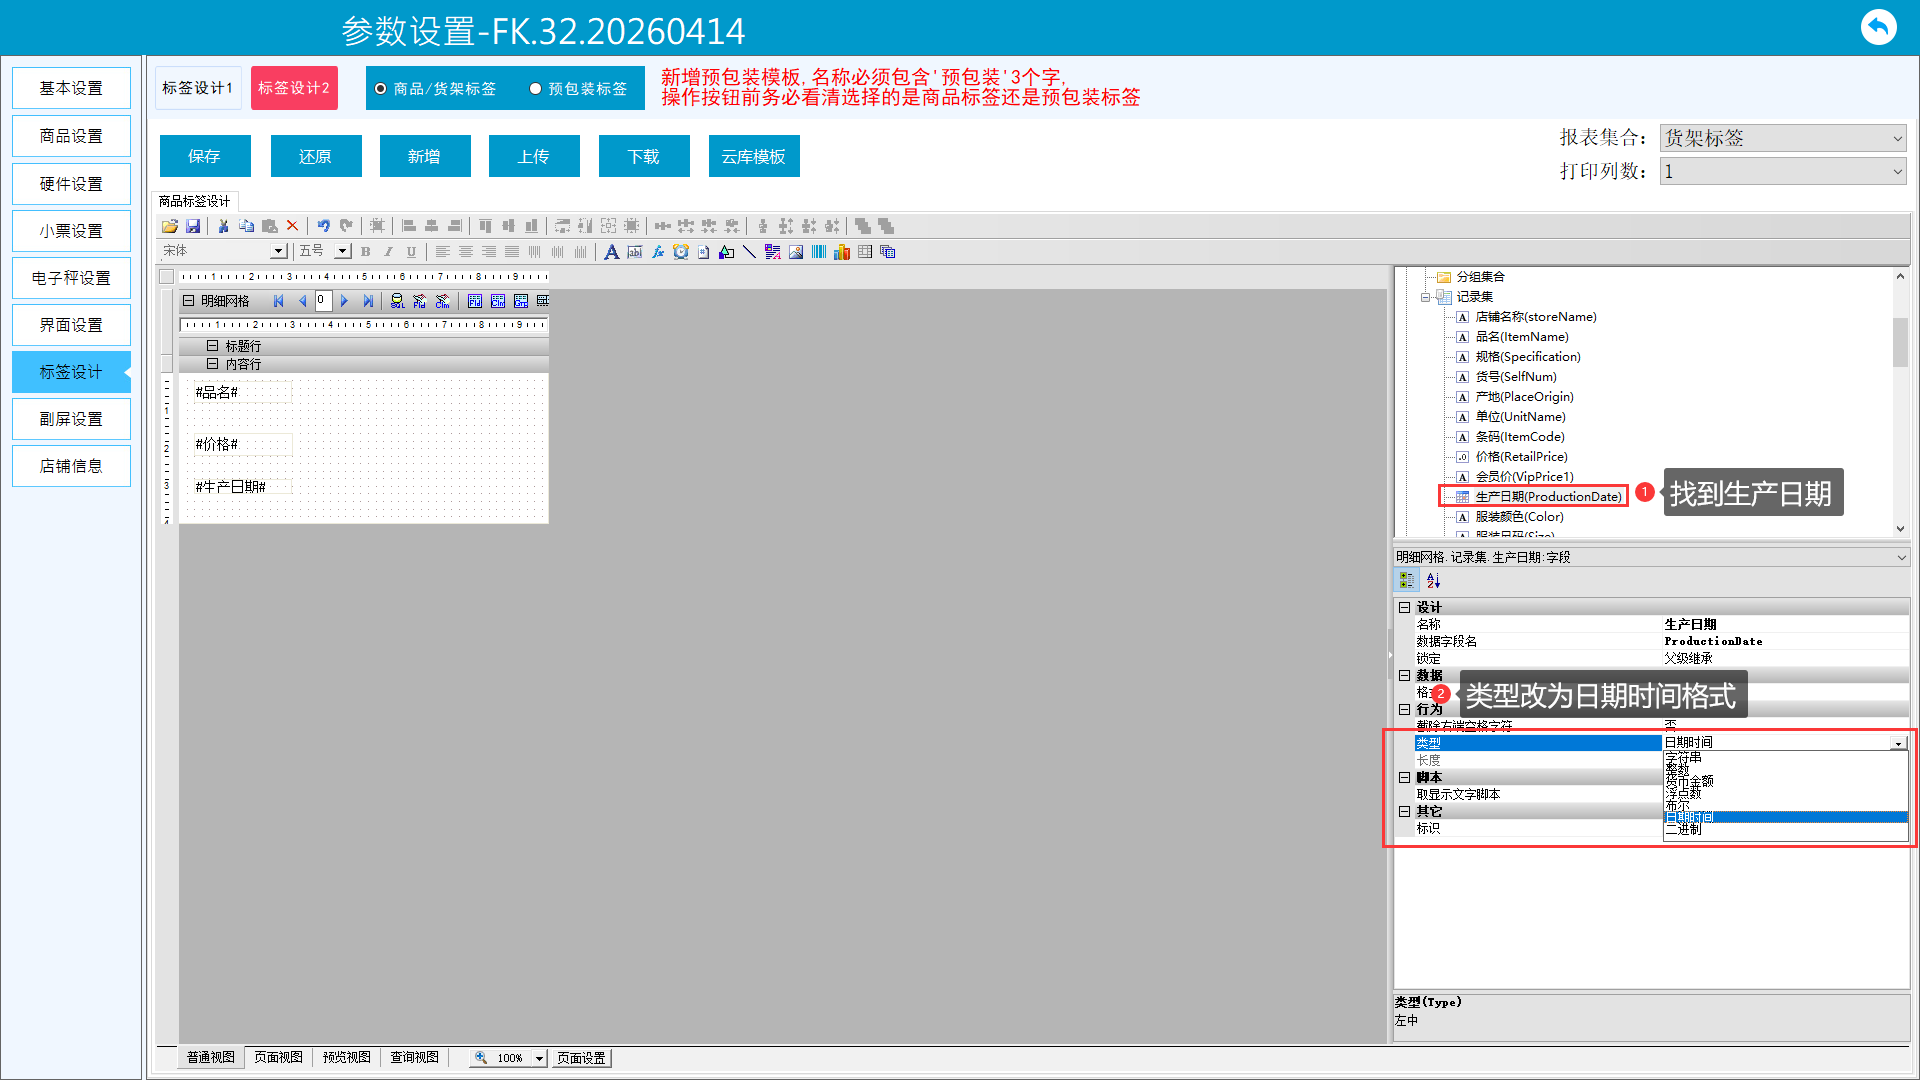Insert a barcode element
The width and height of the screenshot is (1920, 1080).
point(819,252)
